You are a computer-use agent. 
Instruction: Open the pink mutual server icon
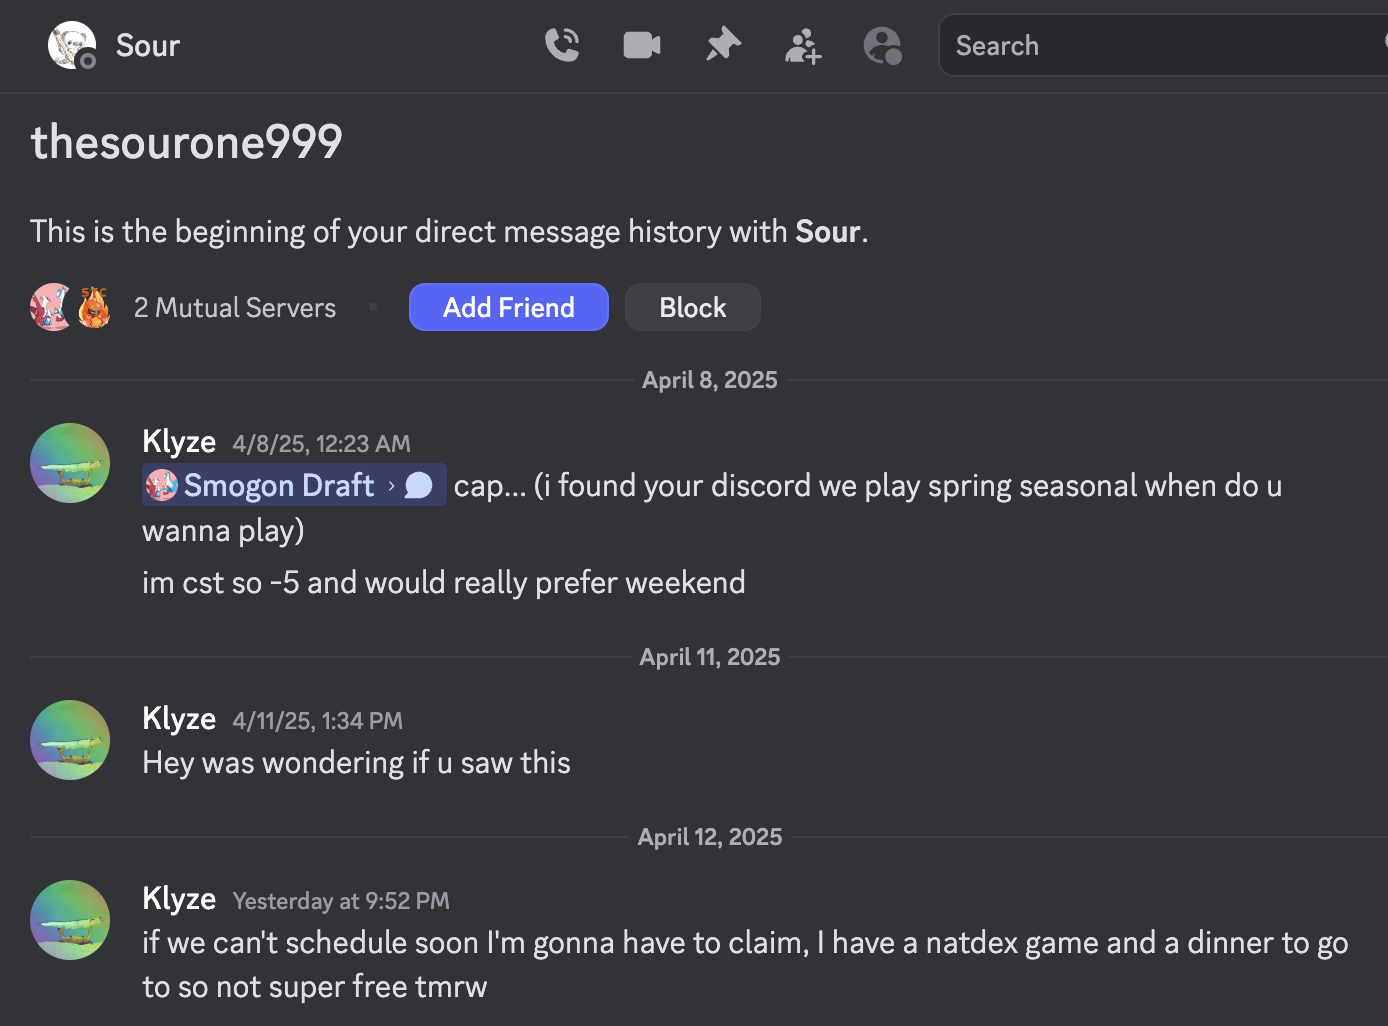point(51,307)
